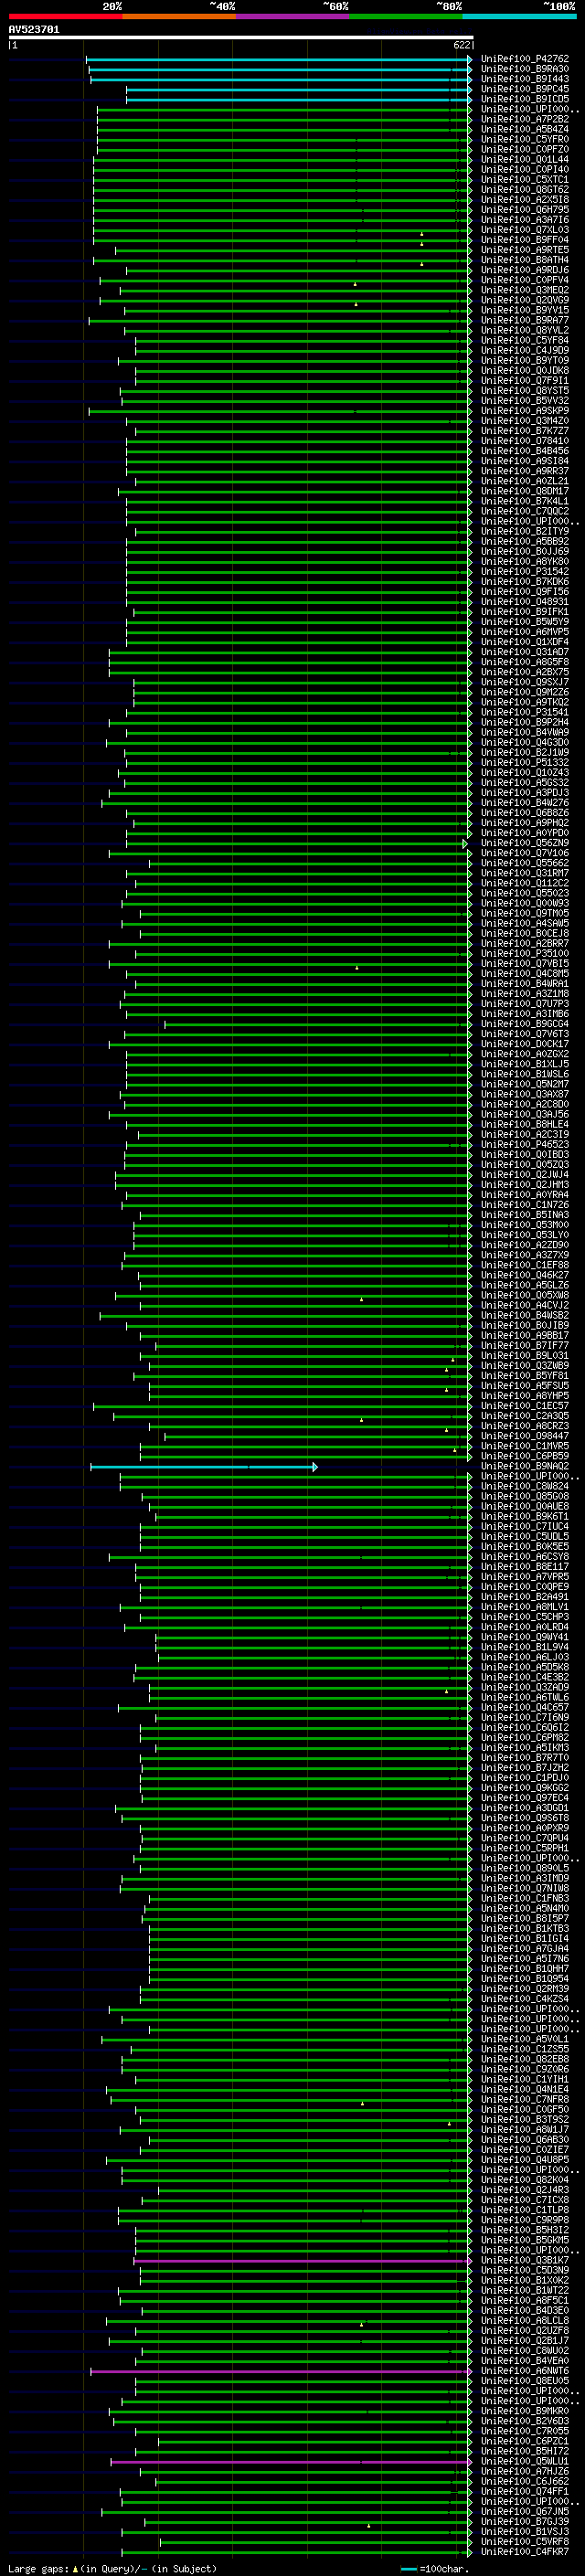Open hit UniRef100_B9RA30
The height and width of the screenshot is (2576, 585).
pos(524,69)
